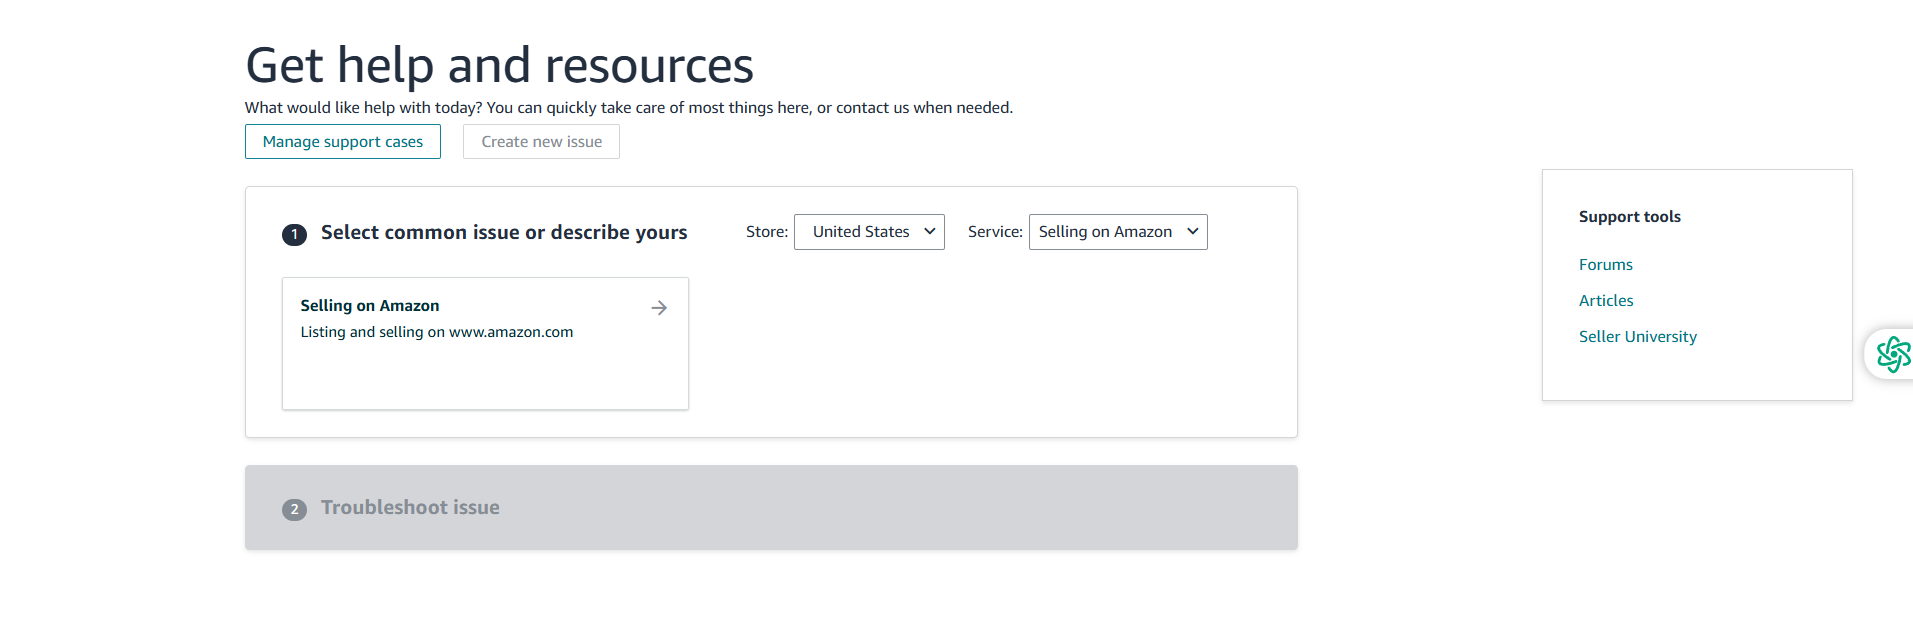Select the Selling on Amazon issue card
Image resolution: width=1913 pixels, height=620 pixels.
(x=485, y=343)
